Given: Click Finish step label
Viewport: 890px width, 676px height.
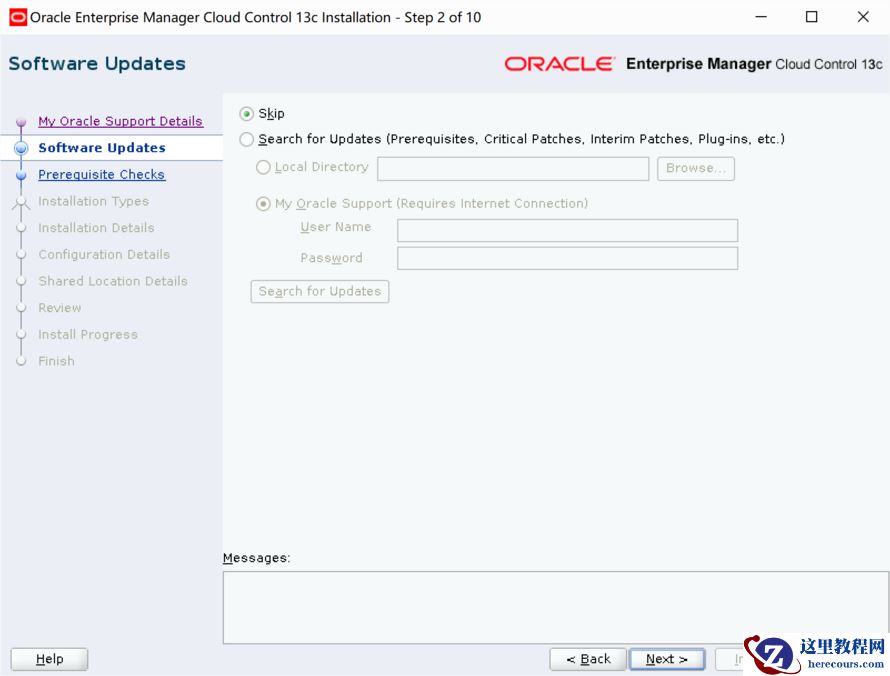Looking at the screenshot, I should (56, 361).
